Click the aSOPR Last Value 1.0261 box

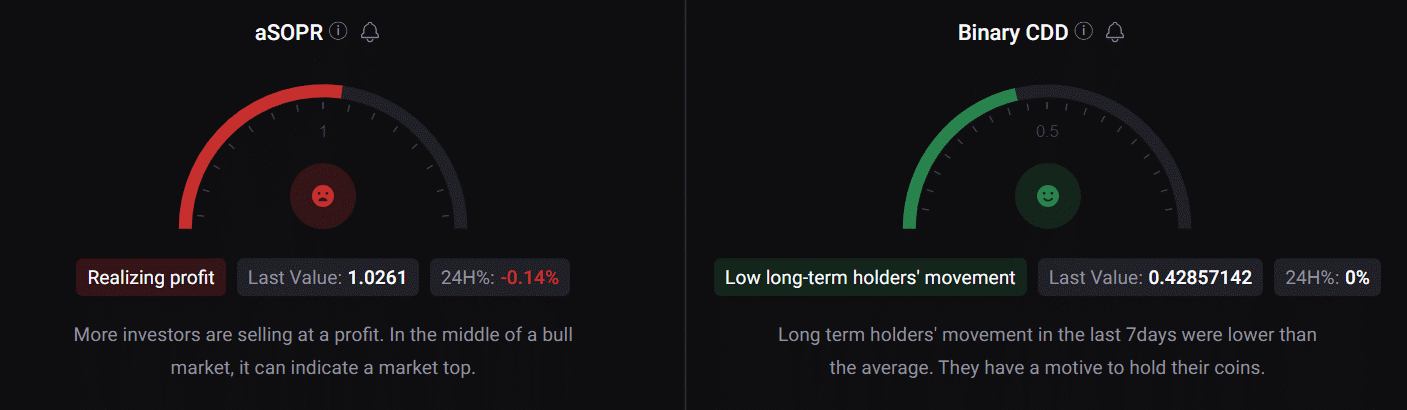(328, 277)
